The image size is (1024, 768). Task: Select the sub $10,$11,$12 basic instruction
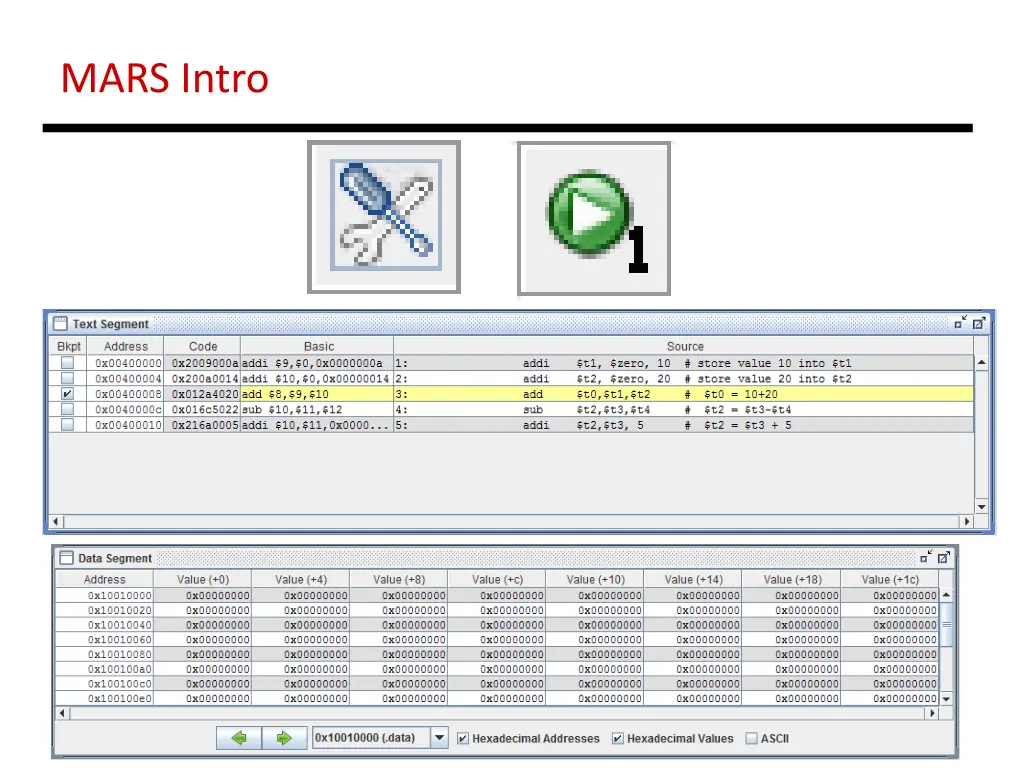coord(317,409)
